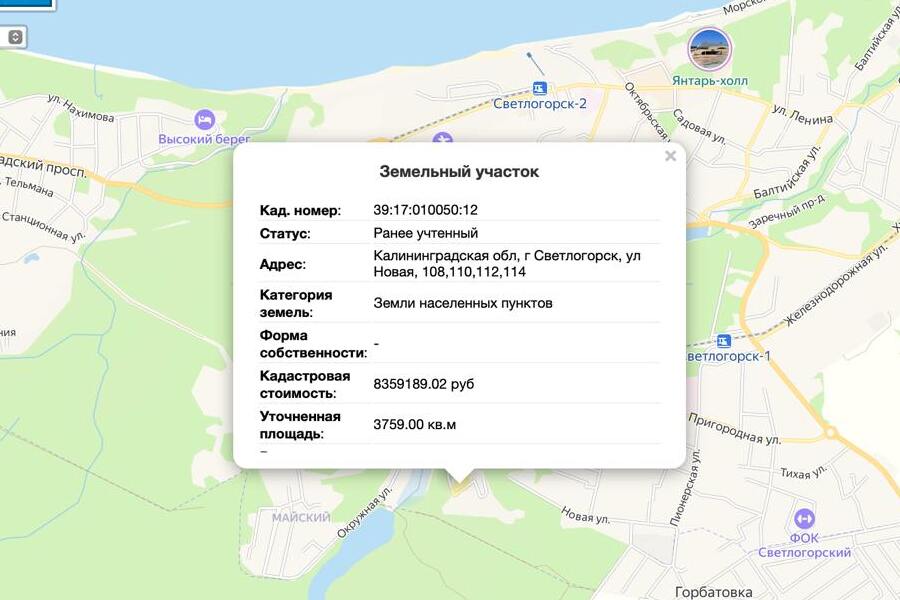Close the Земельный участок info popup
900x600 pixels.
(x=669, y=156)
